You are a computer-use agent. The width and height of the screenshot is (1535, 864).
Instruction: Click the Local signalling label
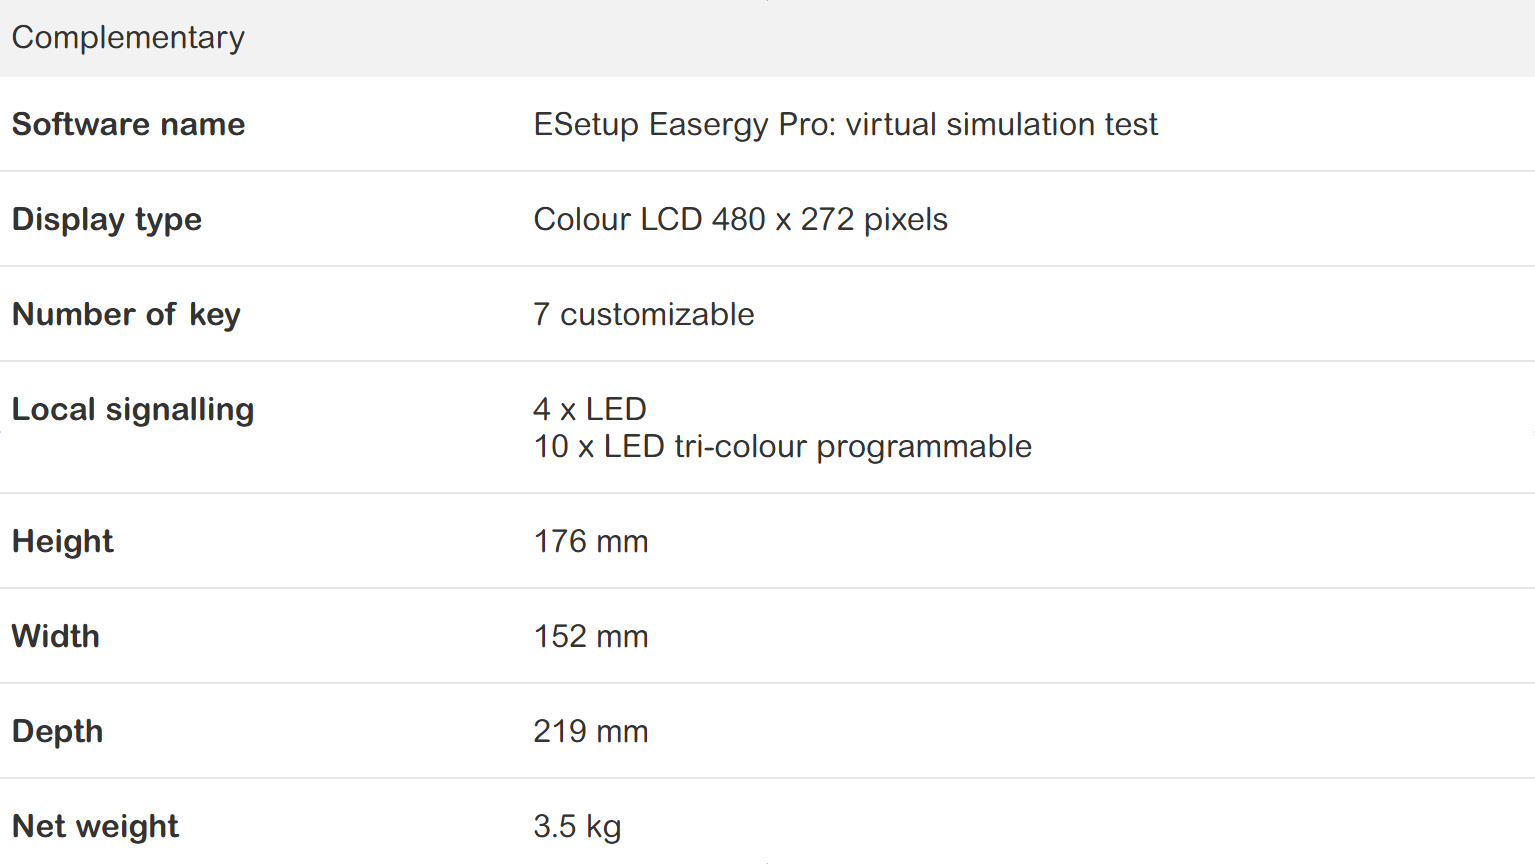pyautogui.click(x=133, y=409)
